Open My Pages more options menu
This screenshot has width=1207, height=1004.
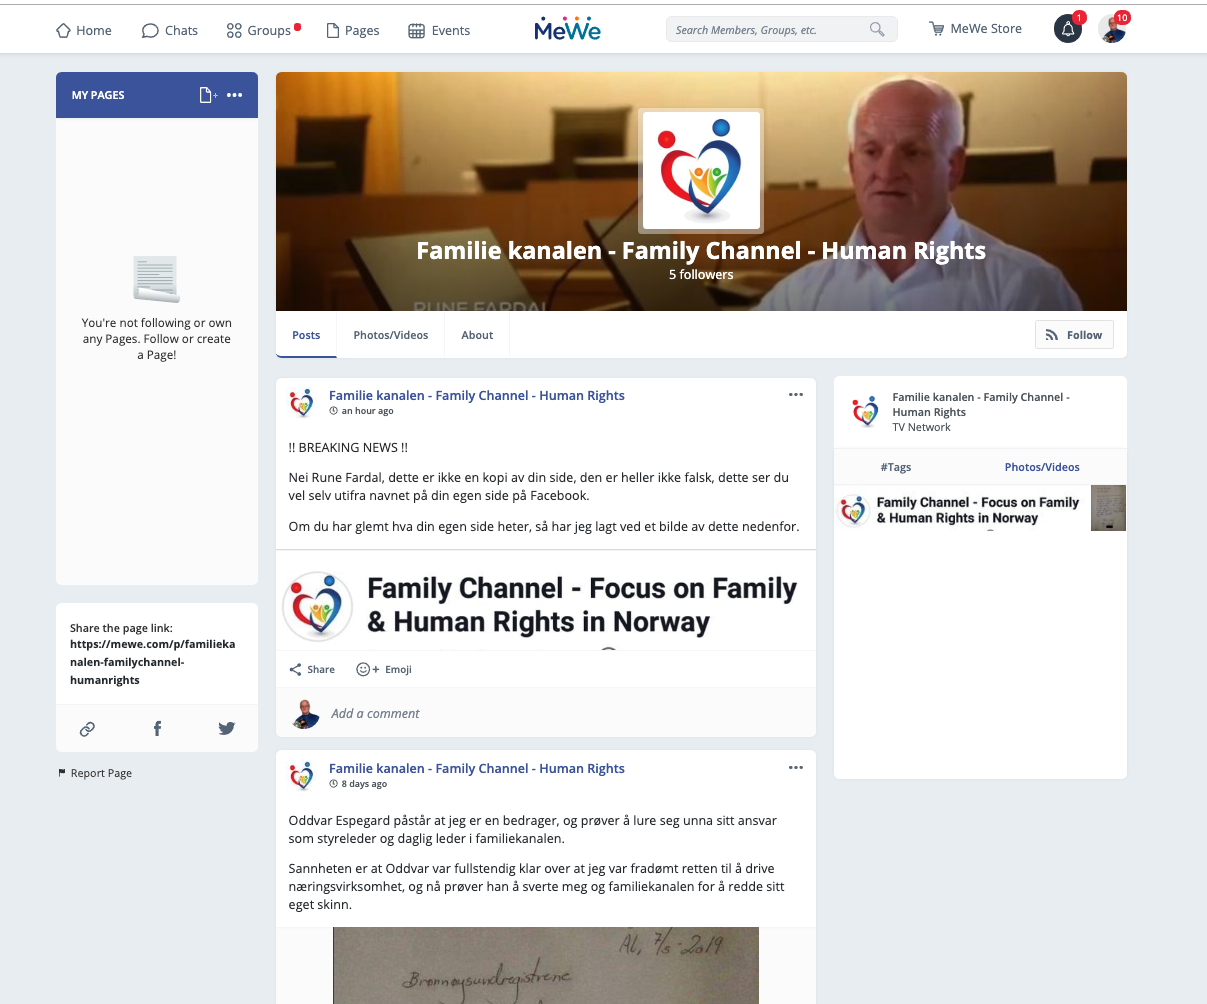click(x=235, y=95)
